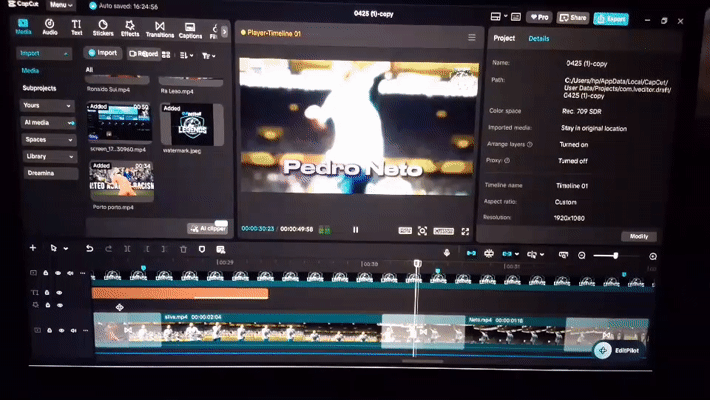The image size is (710, 400).
Task: Mute the main video track
Action: (73, 331)
